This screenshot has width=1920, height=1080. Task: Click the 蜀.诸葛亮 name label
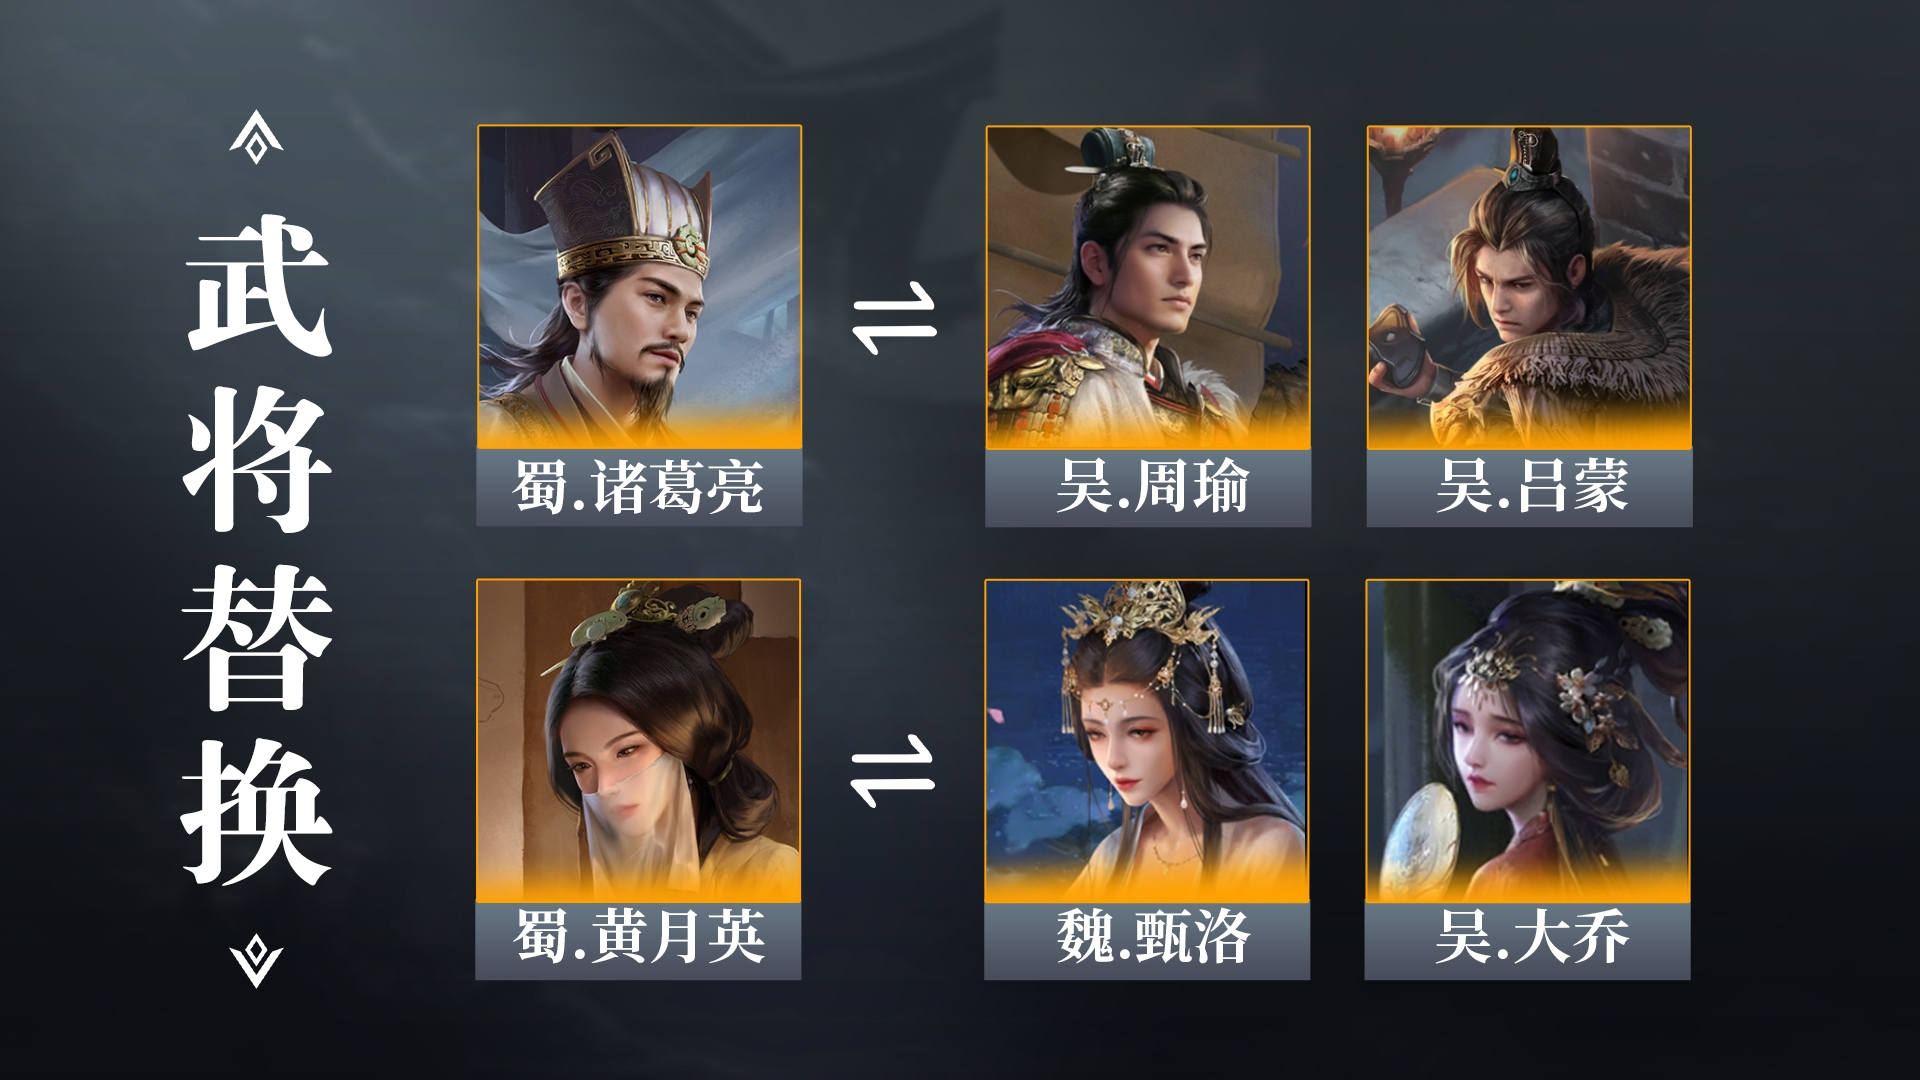[x=639, y=488]
